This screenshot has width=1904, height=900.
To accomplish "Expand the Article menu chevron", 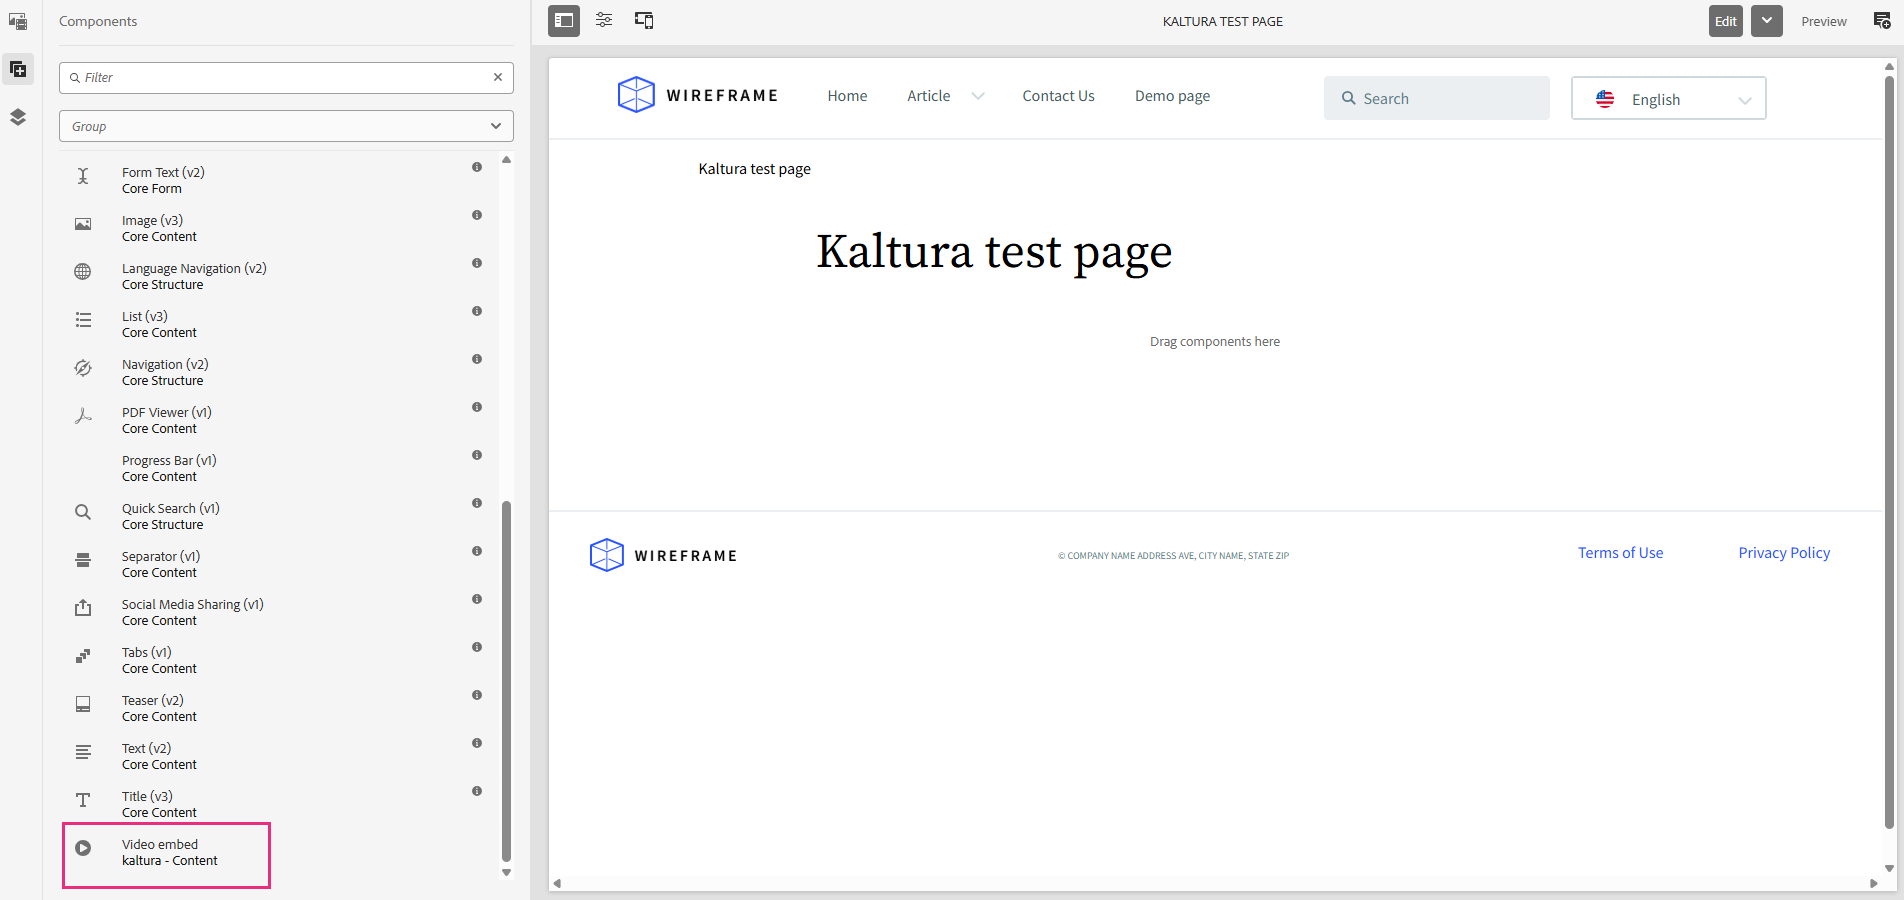I will click(978, 96).
